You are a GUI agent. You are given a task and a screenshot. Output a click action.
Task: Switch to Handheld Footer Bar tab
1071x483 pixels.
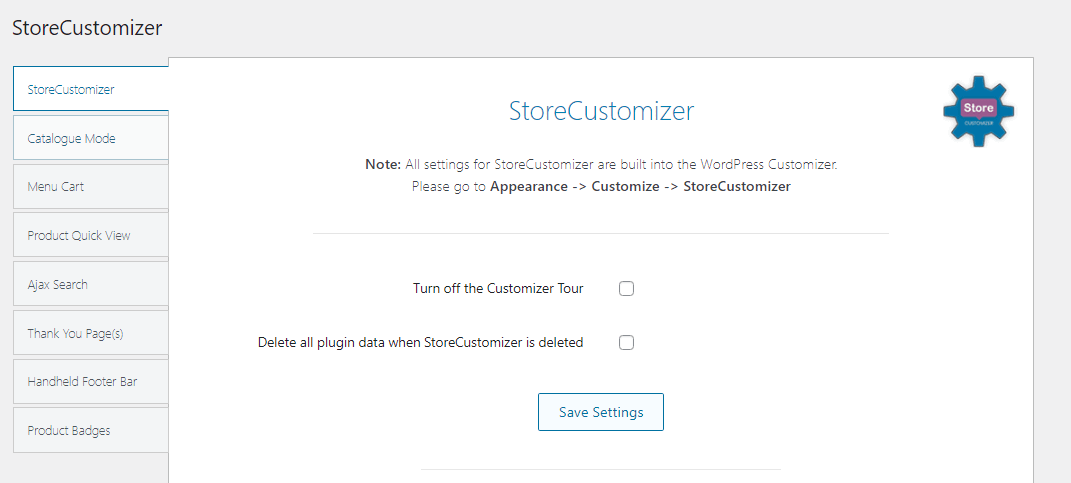[82, 382]
